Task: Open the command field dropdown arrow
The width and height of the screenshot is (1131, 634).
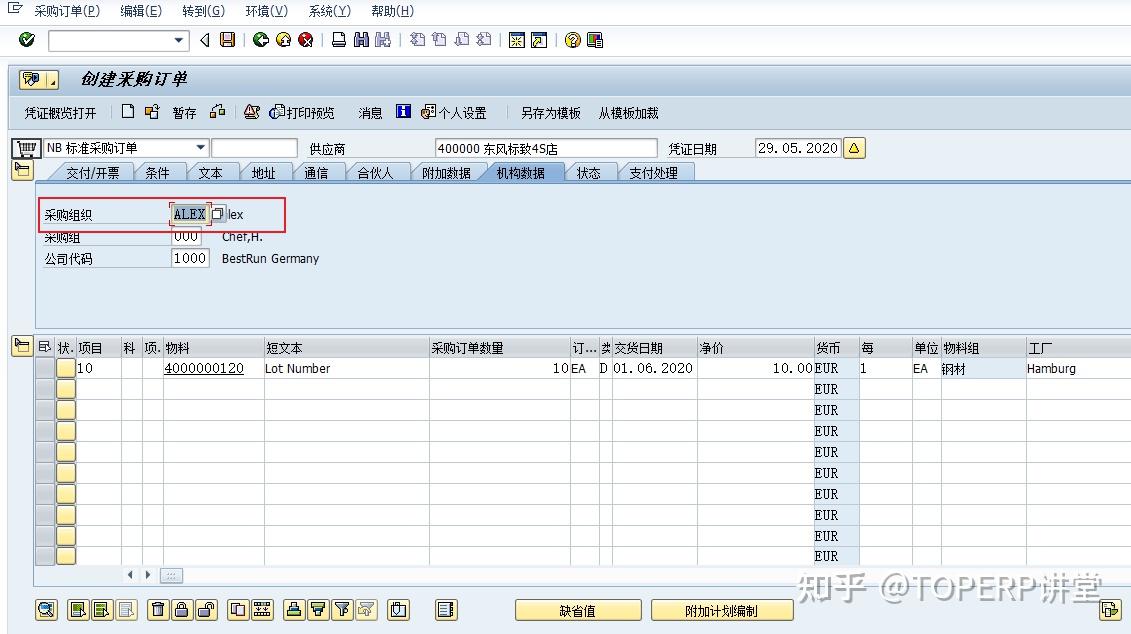Action: (176, 40)
